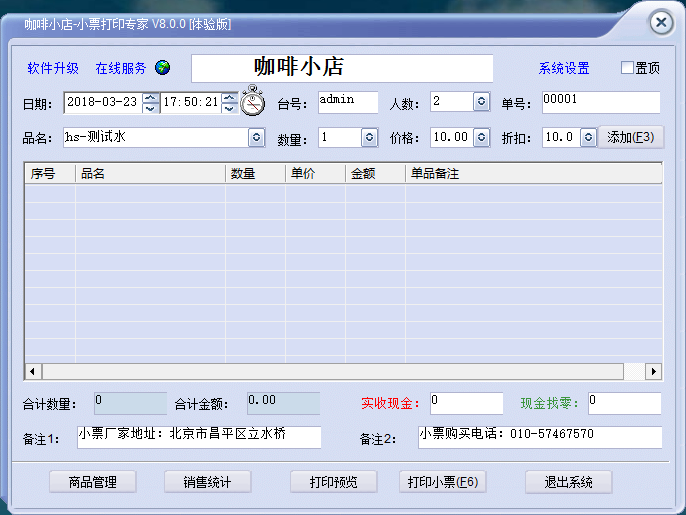This screenshot has height=515, width=686.
Task: Toggle the 置顶 always-on-top checkbox
Action: point(627,68)
